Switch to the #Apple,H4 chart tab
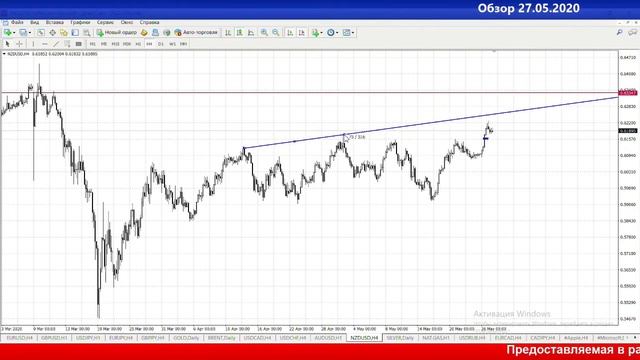 click(576, 338)
